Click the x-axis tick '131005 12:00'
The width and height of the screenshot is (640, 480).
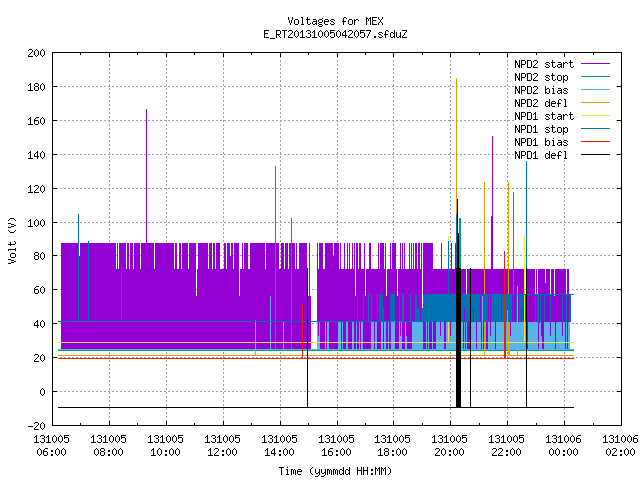pos(222,446)
